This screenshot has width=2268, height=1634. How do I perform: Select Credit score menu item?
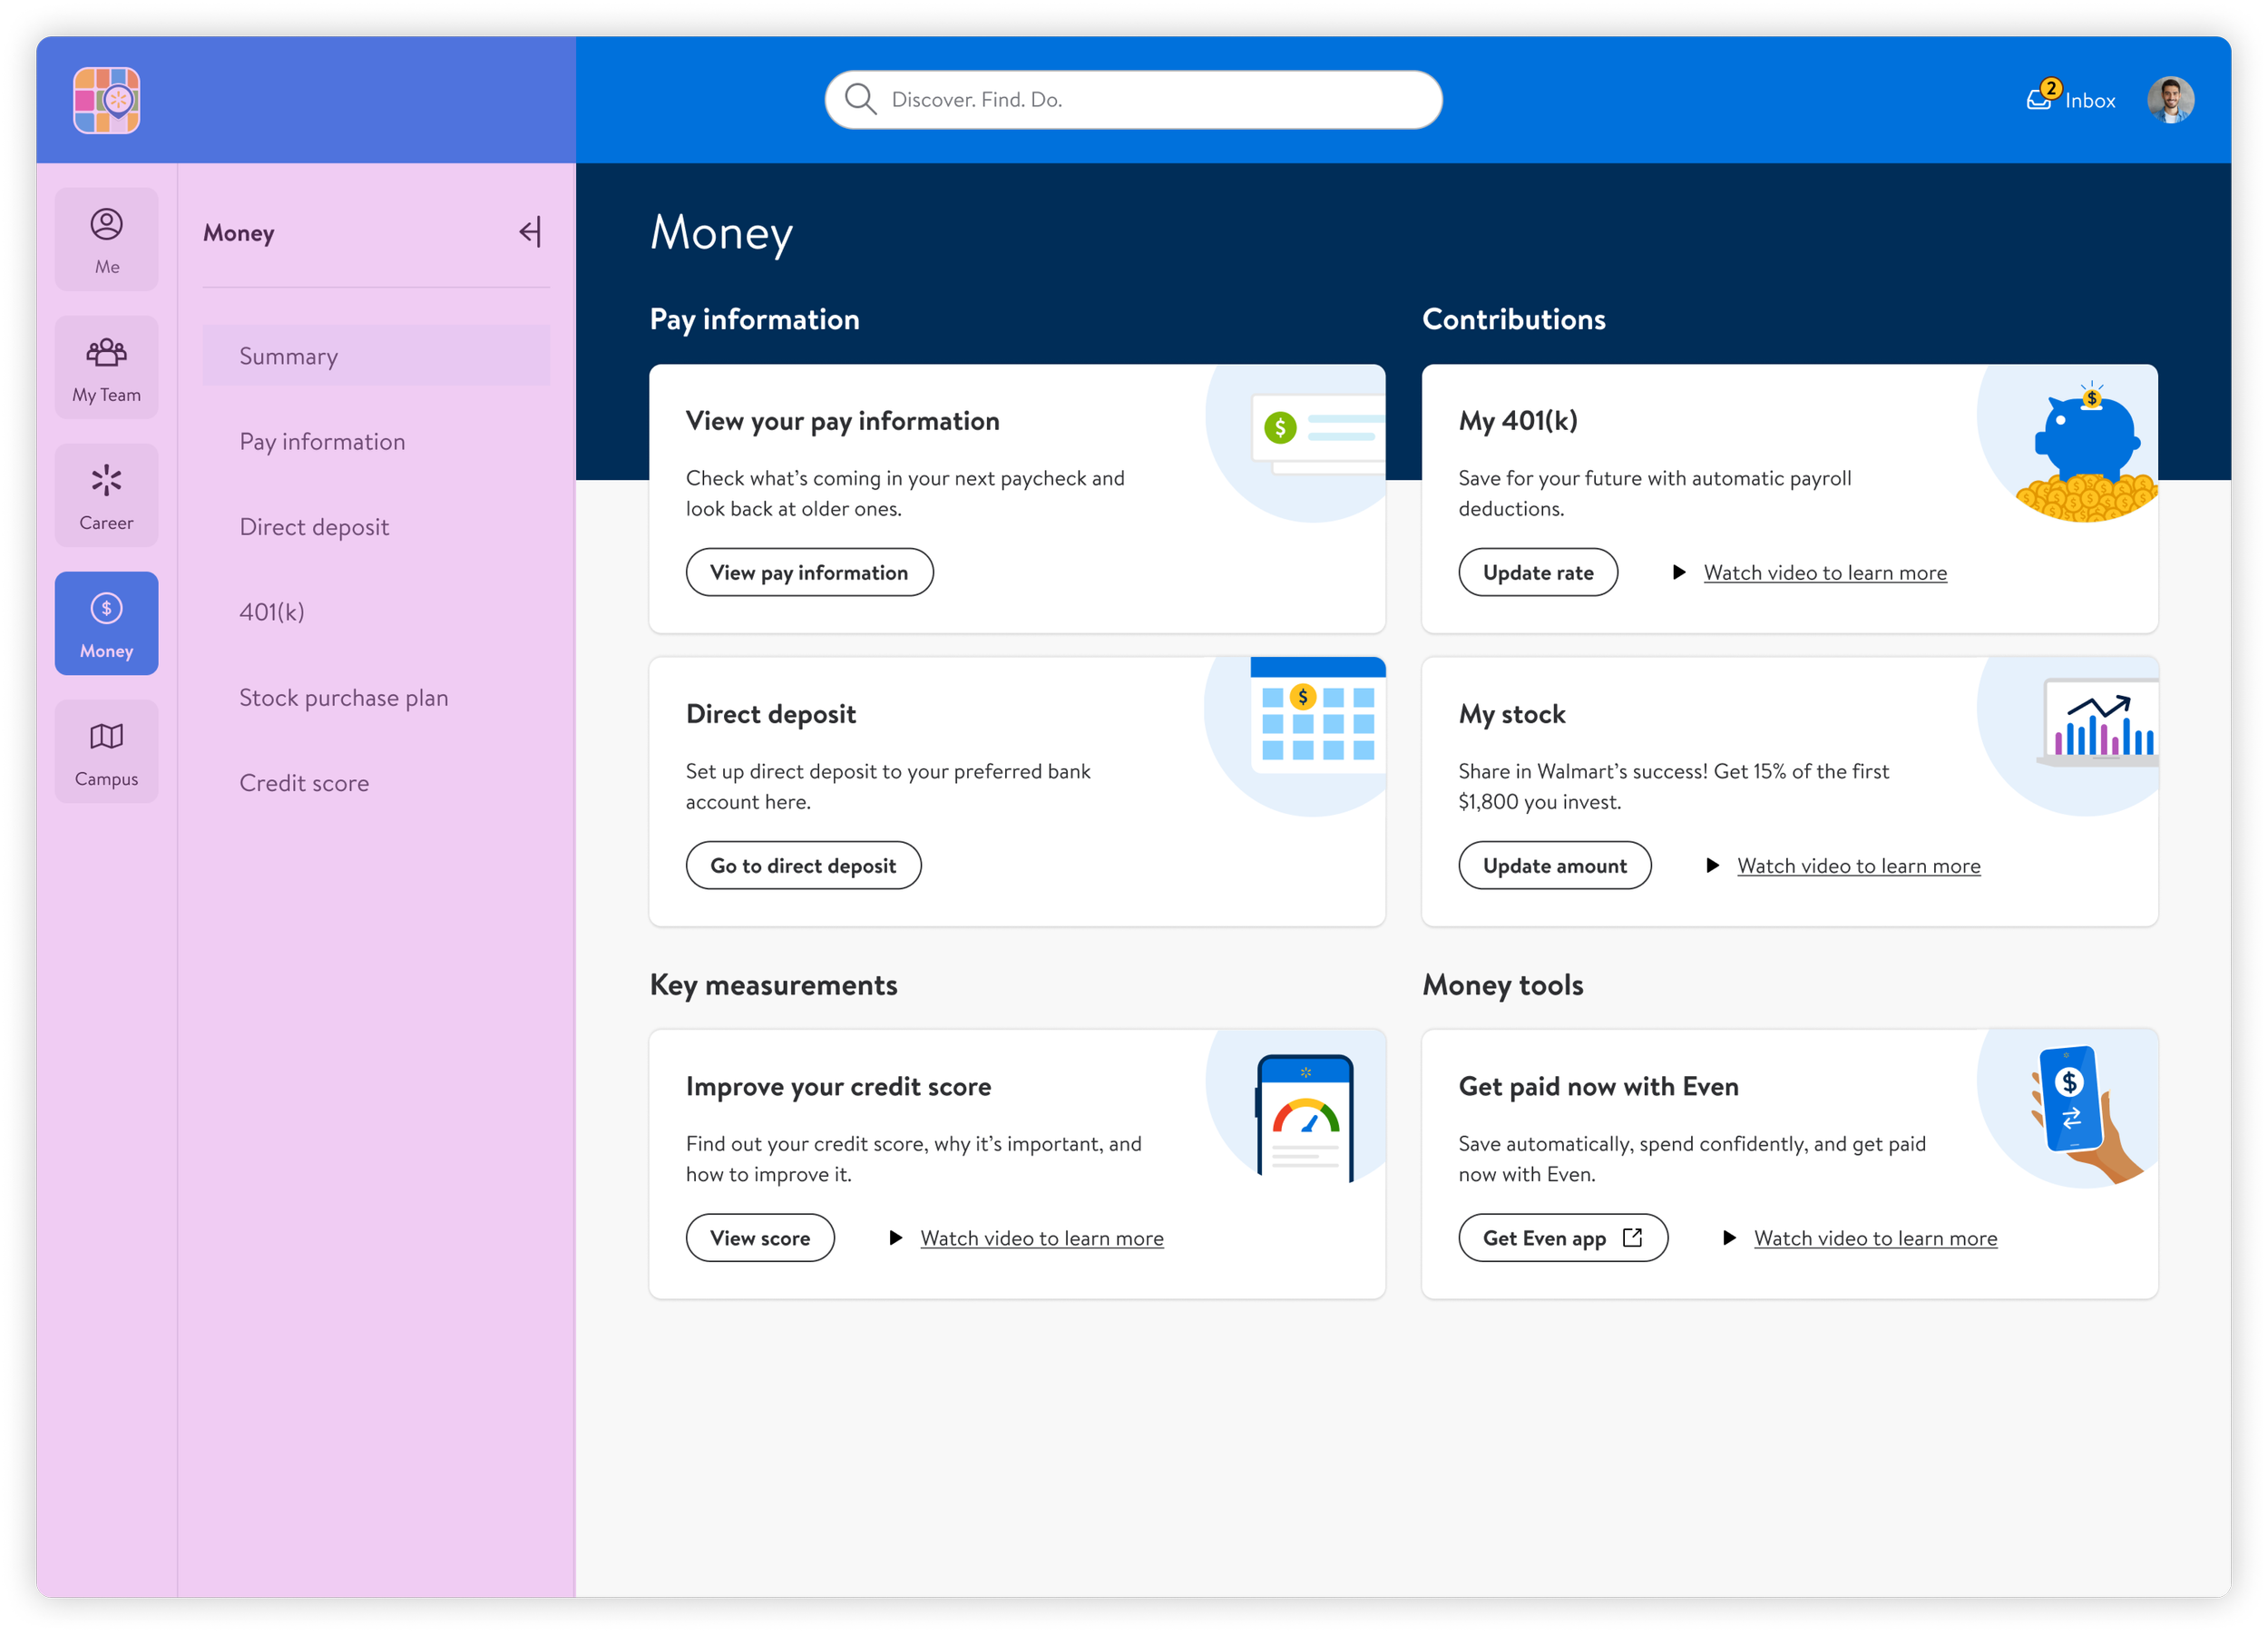[x=304, y=783]
